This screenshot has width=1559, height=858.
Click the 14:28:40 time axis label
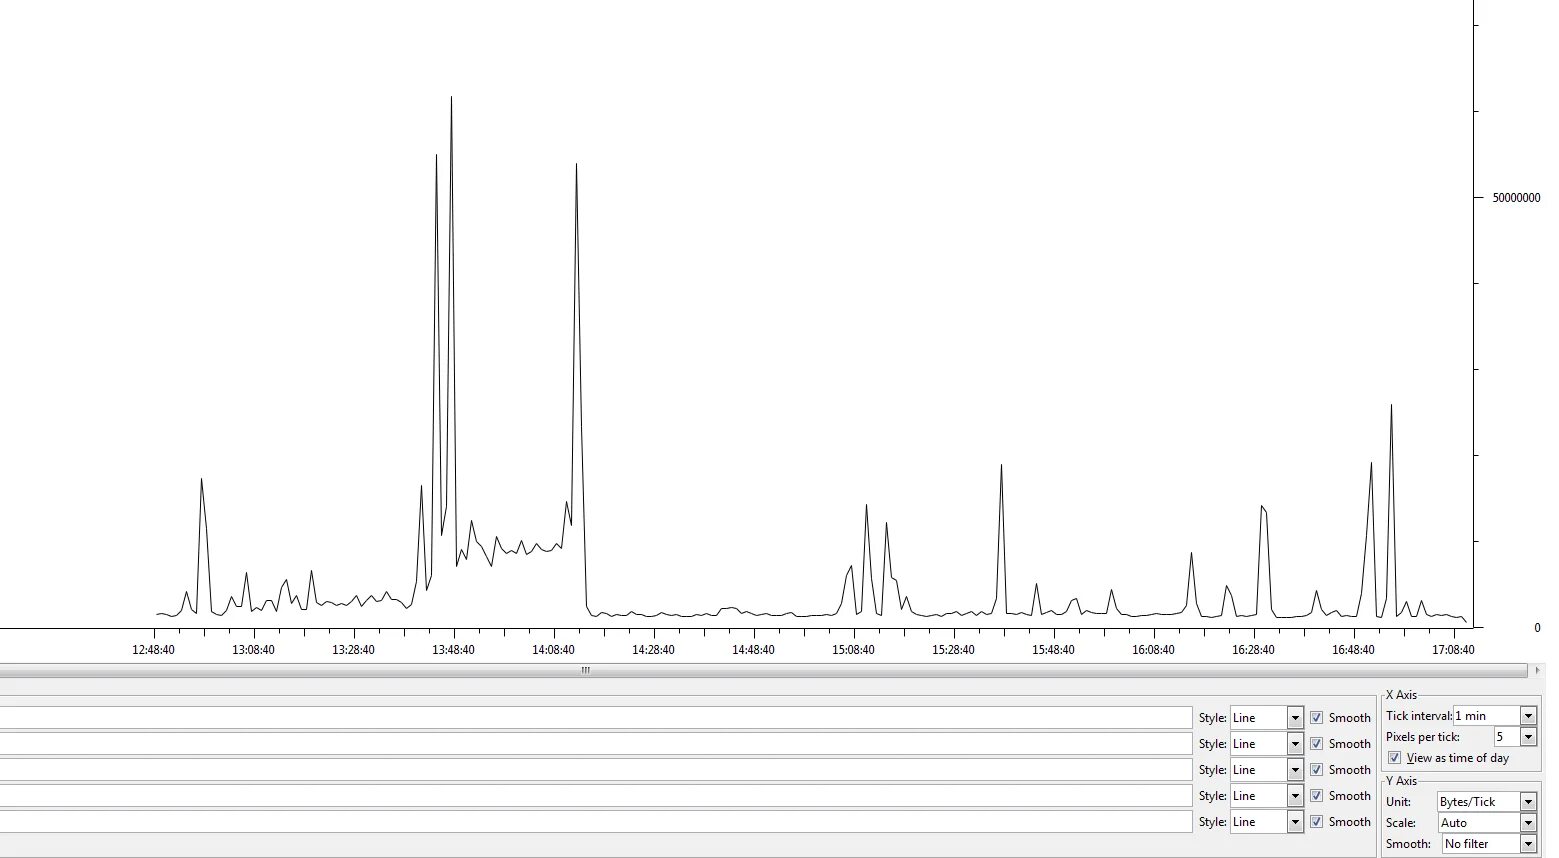(x=653, y=650)
